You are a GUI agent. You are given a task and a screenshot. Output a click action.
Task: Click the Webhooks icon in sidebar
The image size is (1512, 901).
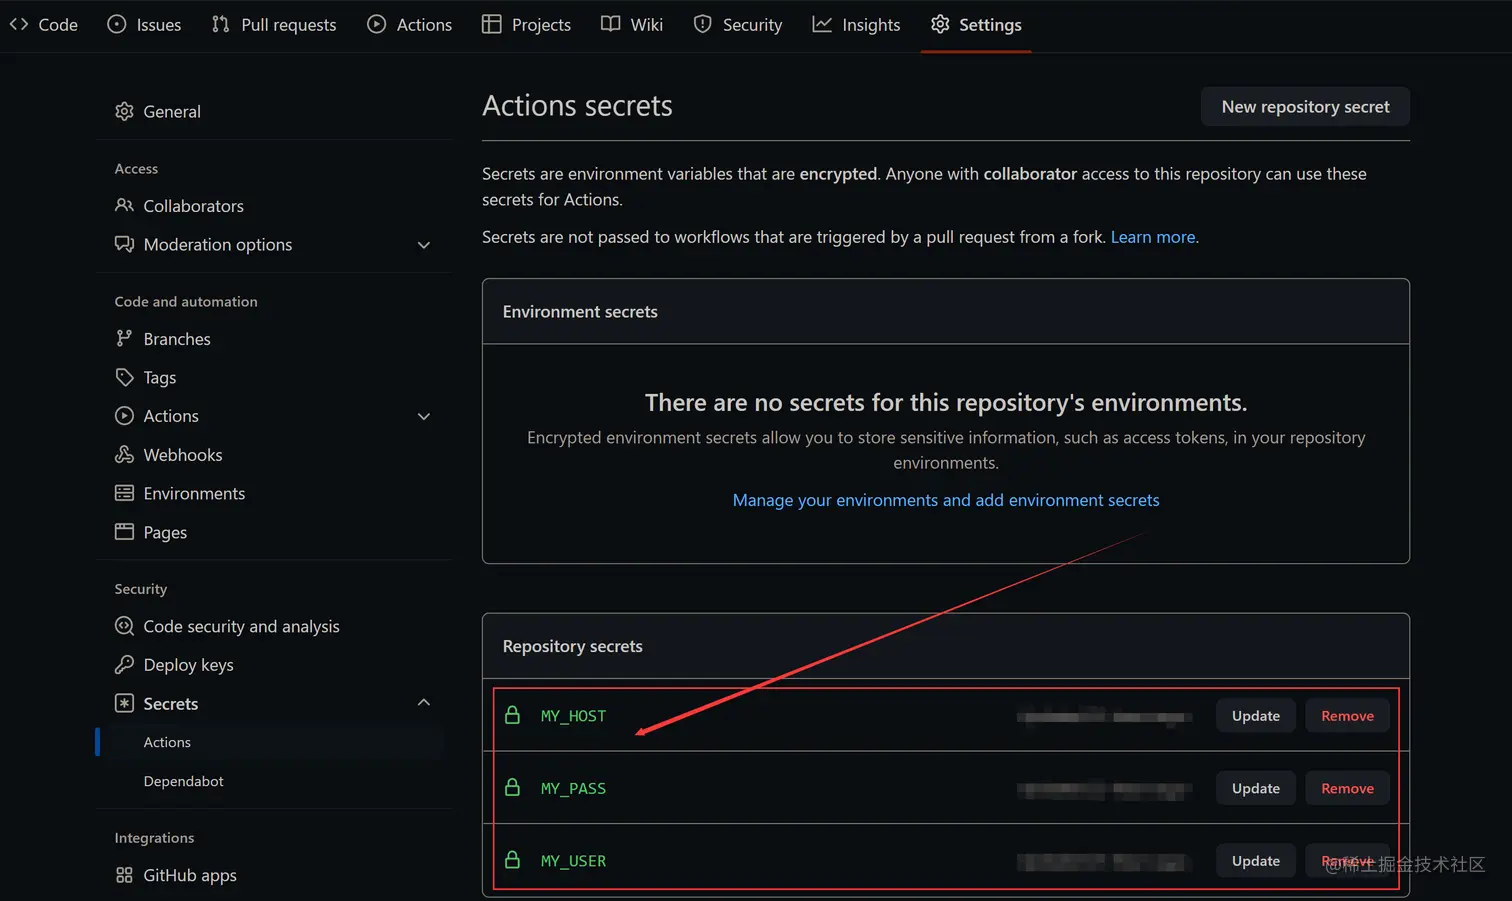(x=124, y=455)
